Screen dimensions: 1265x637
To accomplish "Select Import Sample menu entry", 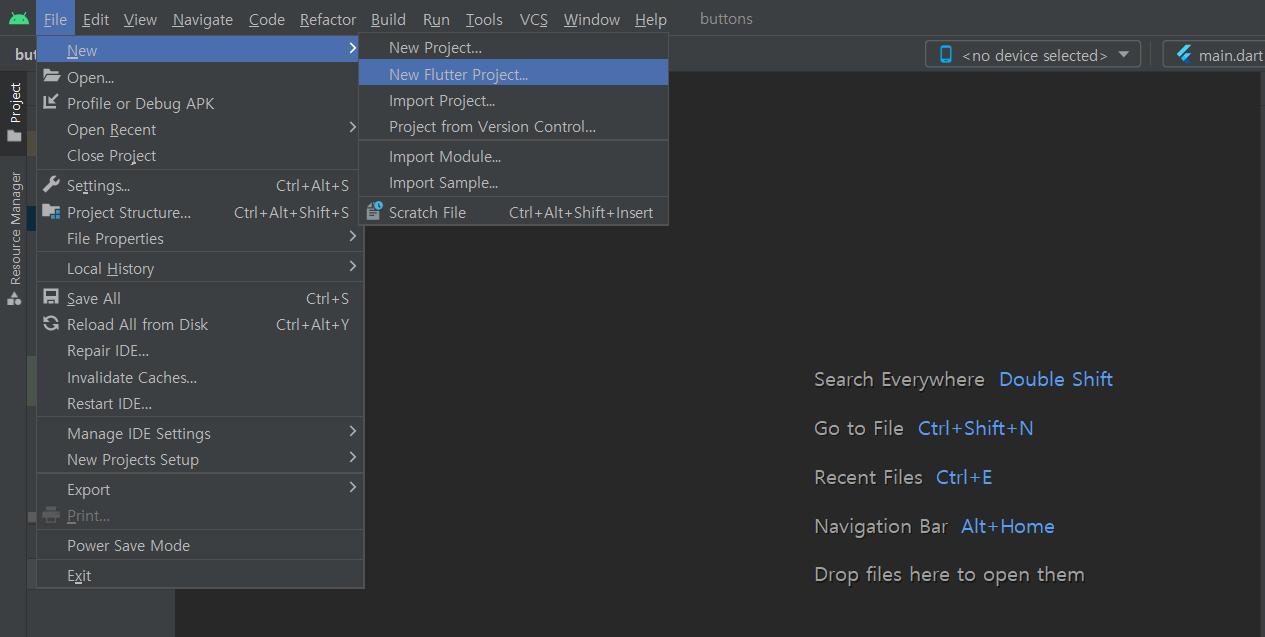I will (x=514, y=182).
